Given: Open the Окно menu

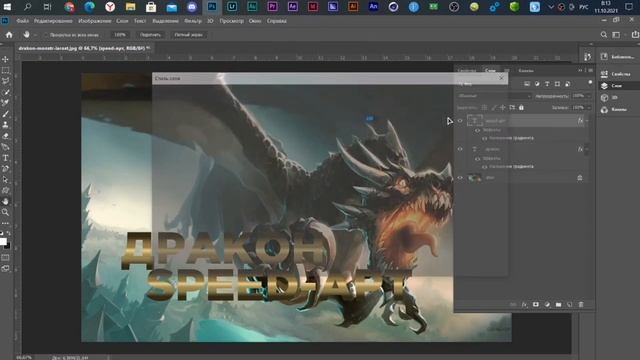Looking at the screenshot, I should tap(255, 21).
